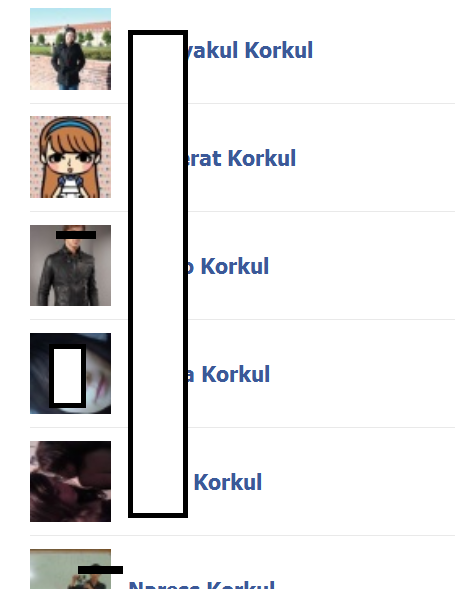Viewport: 455px width, 589px height.
Task: Open the cut-off bottom name link
Action: coord(202,585)
